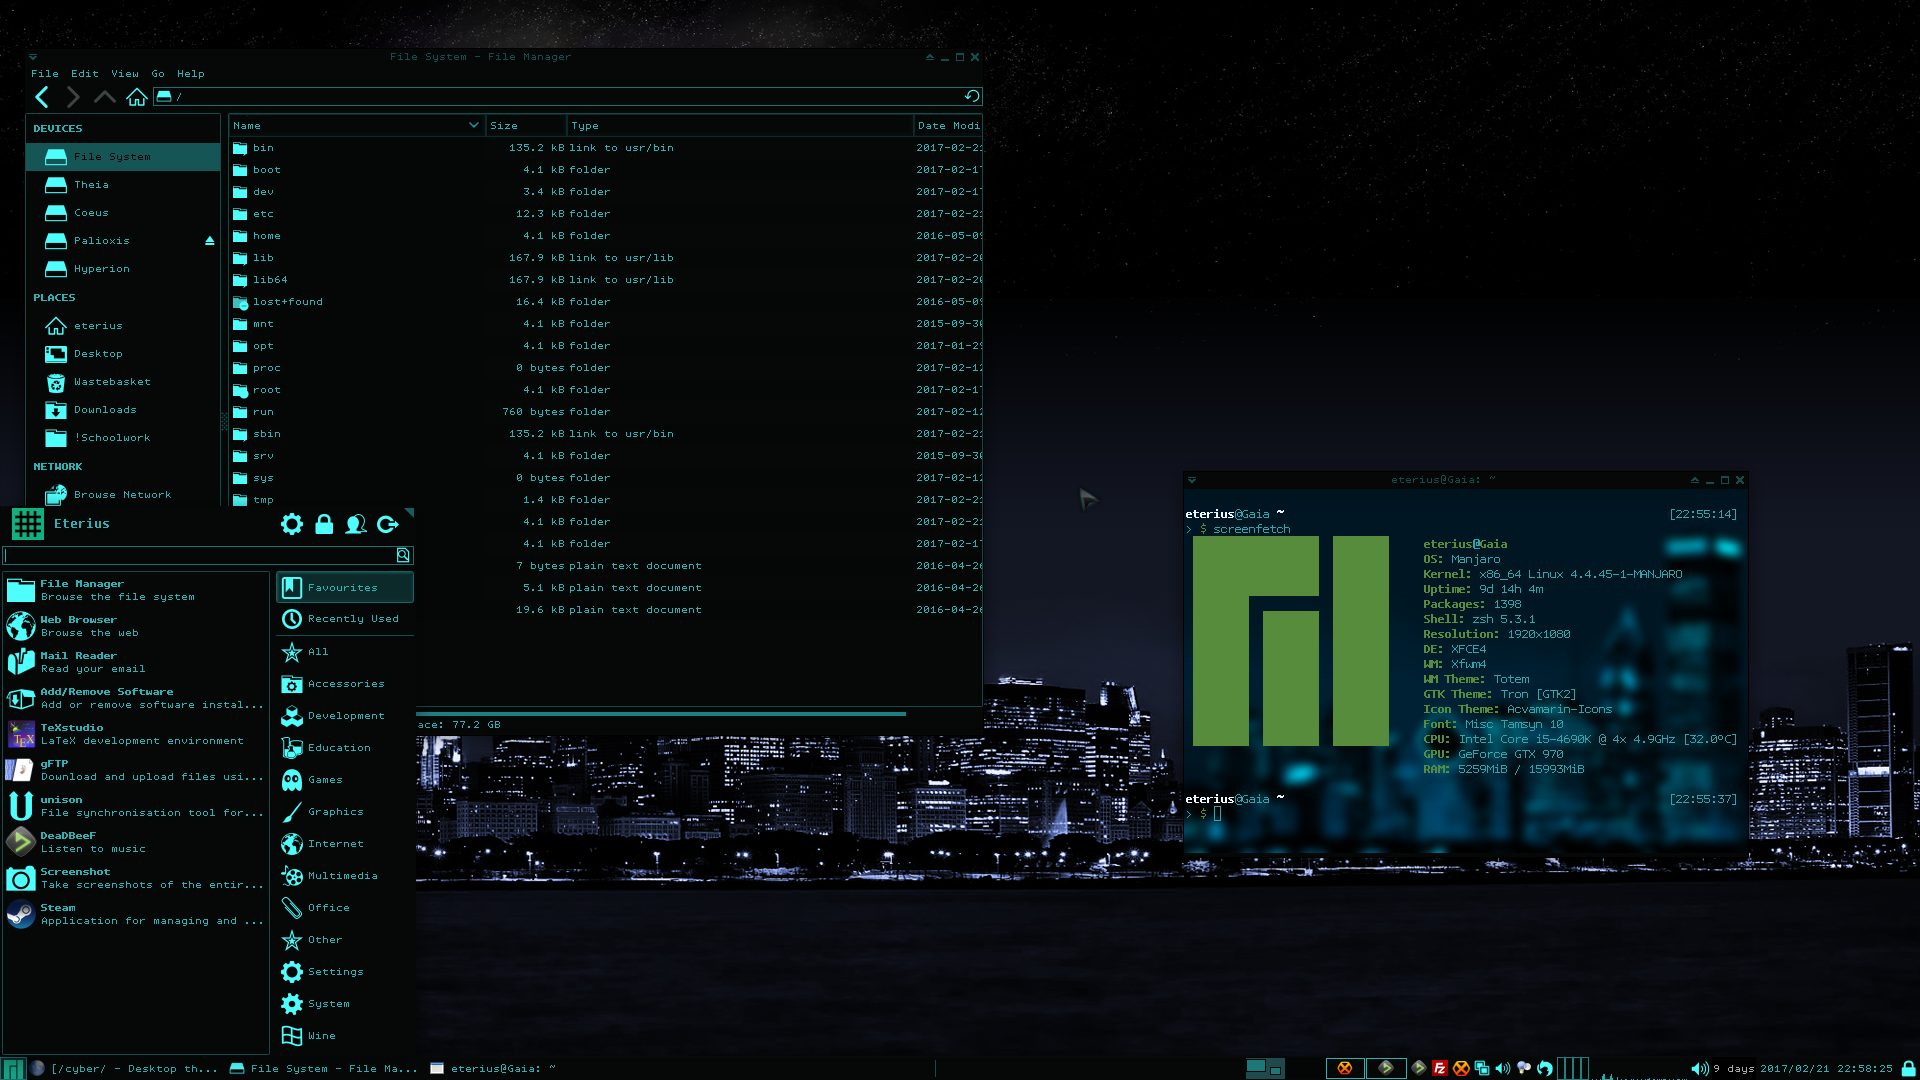Image resolution: width=1920 pixels, height=1080 pixels.
Task: Launch gFTP from the menu
Action: coord(136,770)
